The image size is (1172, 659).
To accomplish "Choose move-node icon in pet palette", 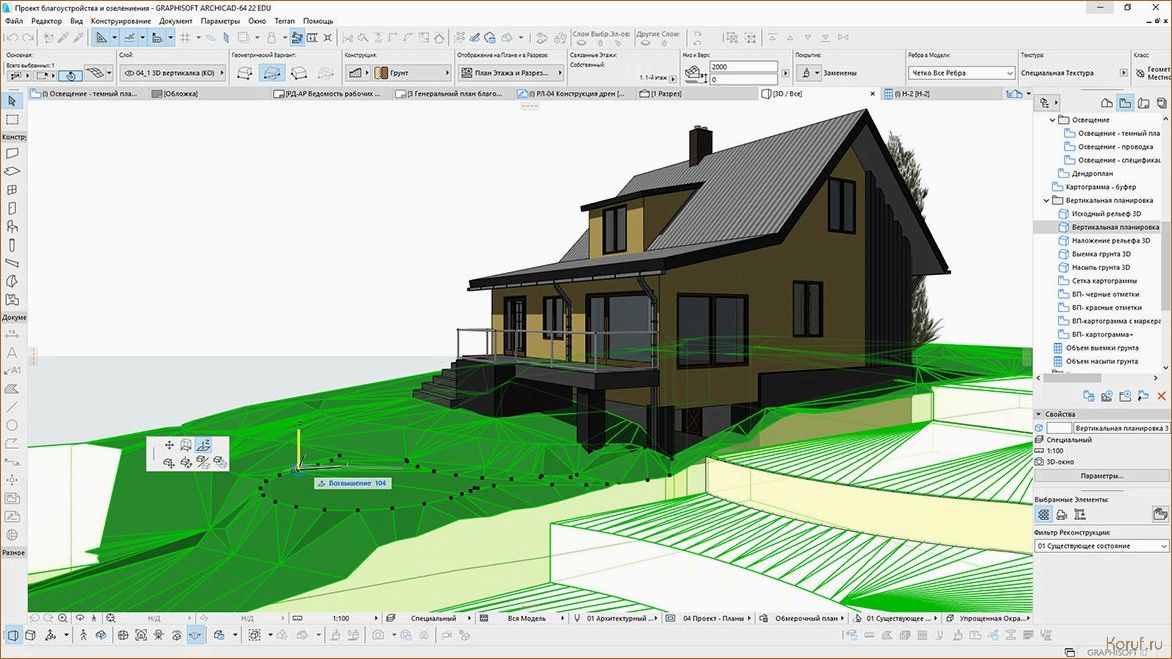I will pyautogui.click(x=170, y=445).
